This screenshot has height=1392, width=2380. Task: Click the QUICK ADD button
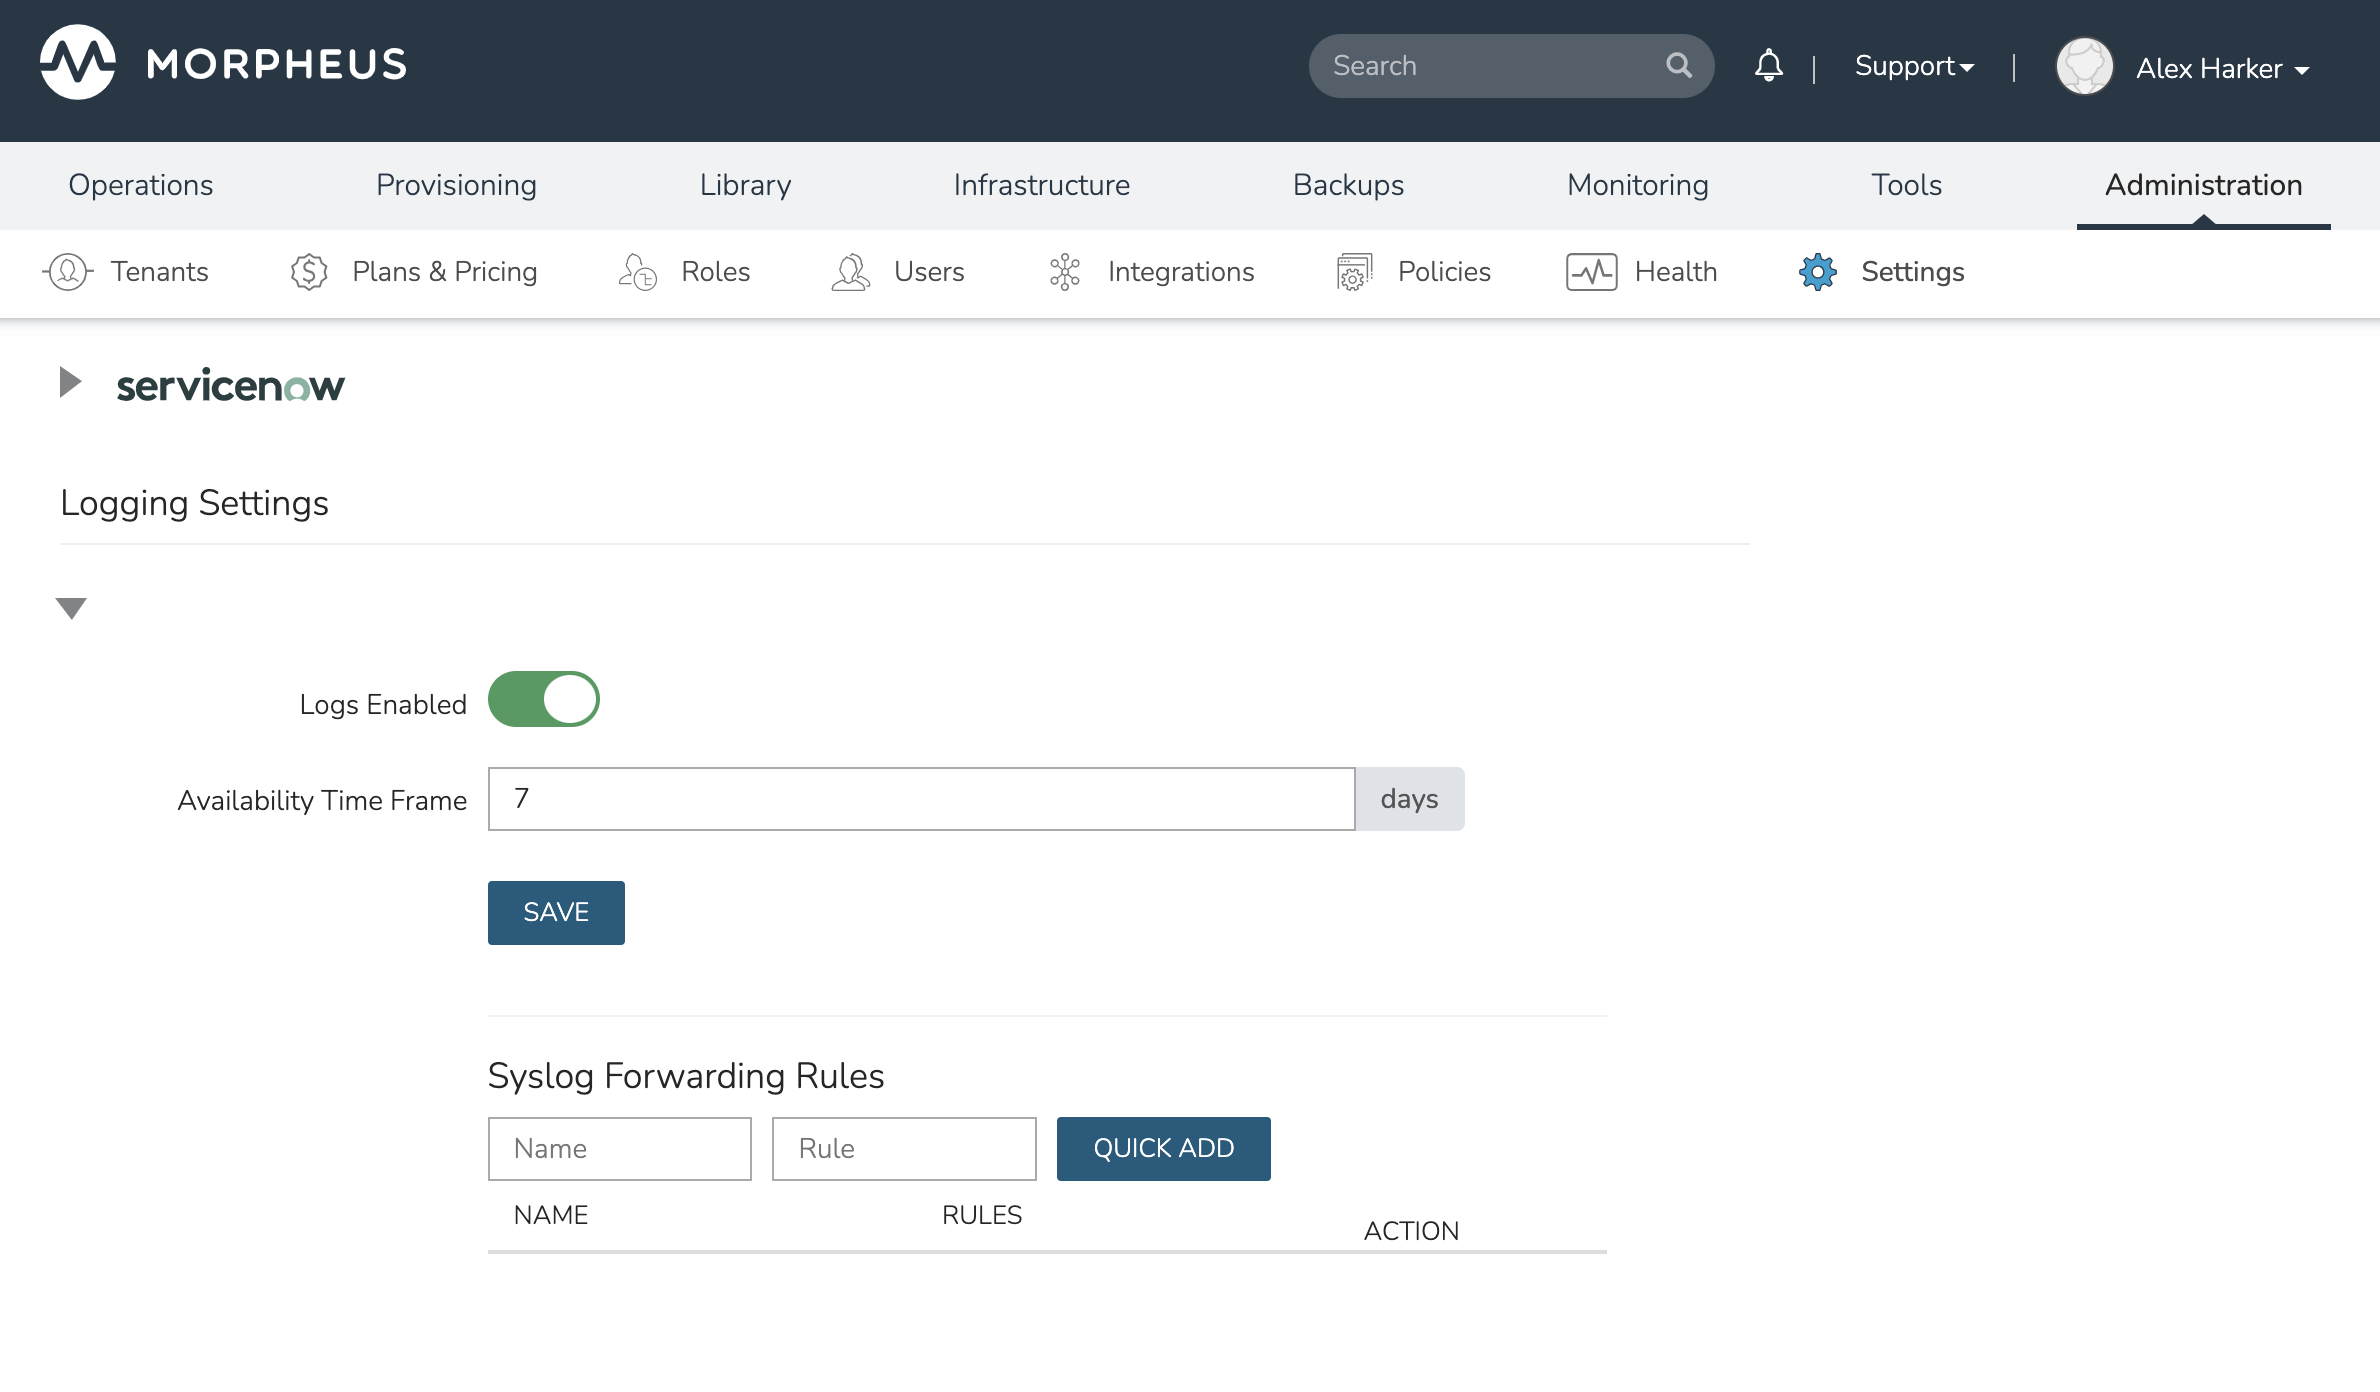tap(1163, 1148)
